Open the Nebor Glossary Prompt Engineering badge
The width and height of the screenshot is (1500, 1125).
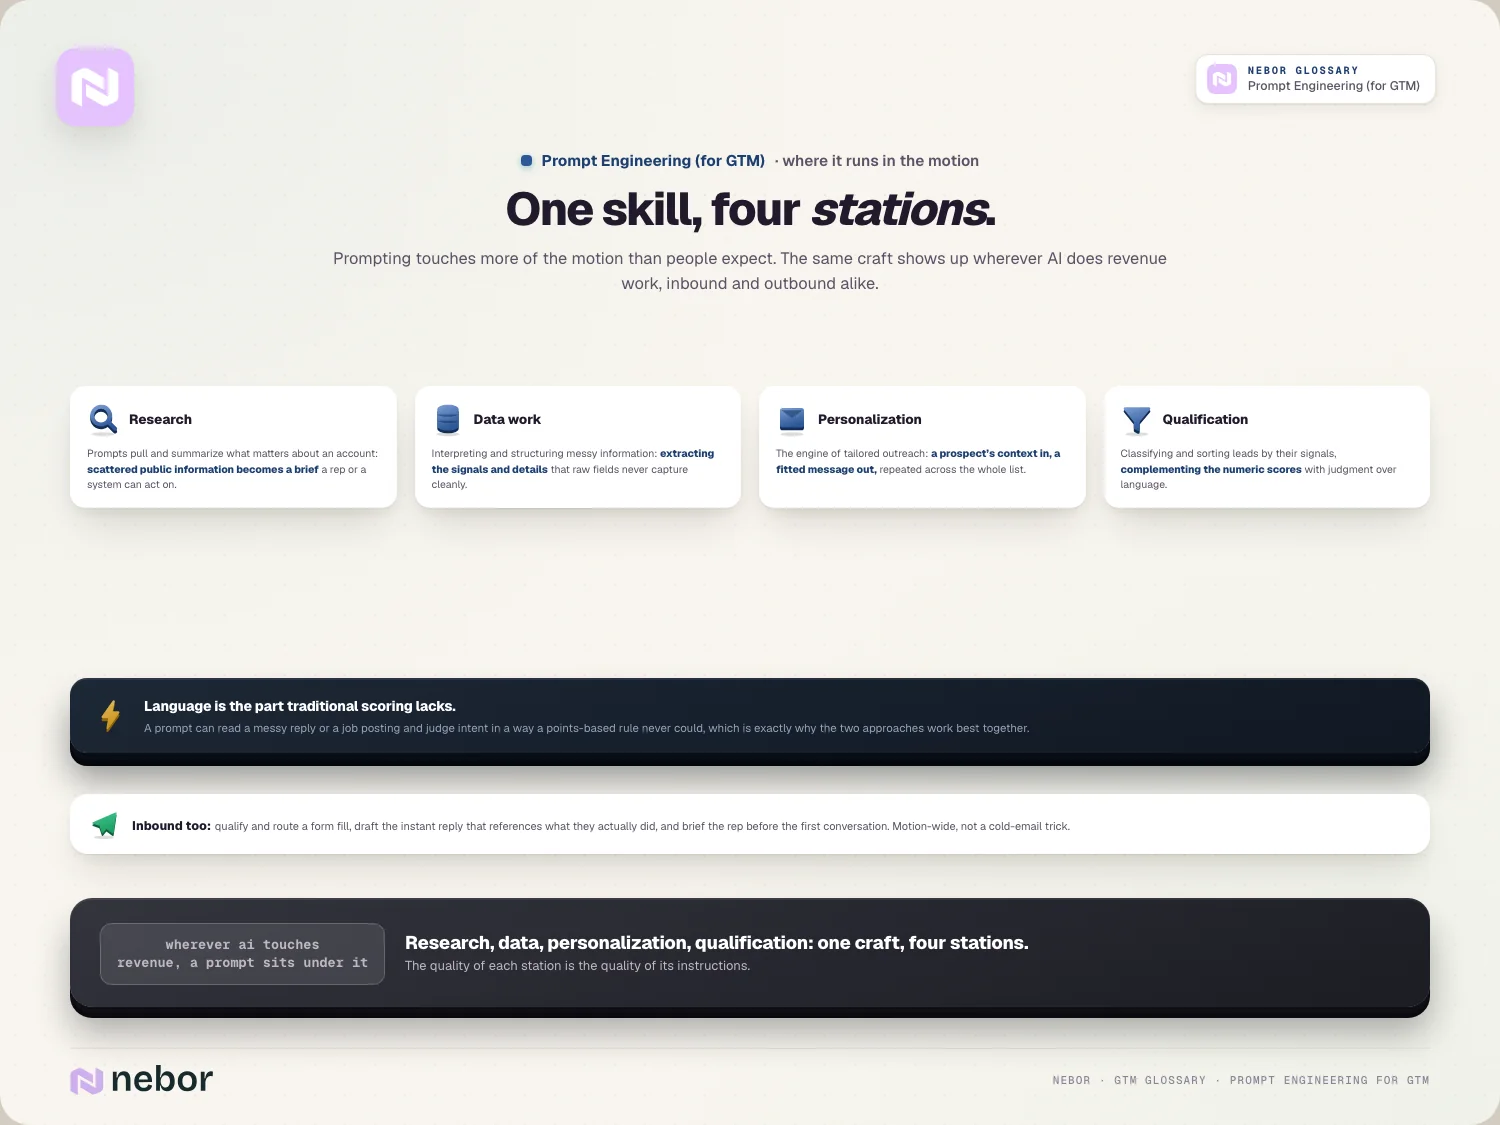coord(1315,79)
